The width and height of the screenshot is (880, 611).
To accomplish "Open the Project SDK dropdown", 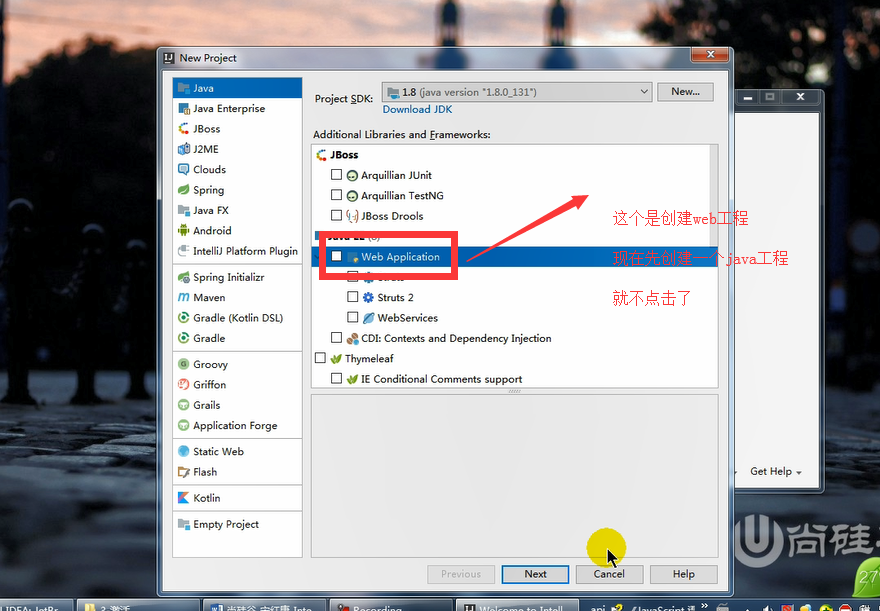I will (517, 92).
